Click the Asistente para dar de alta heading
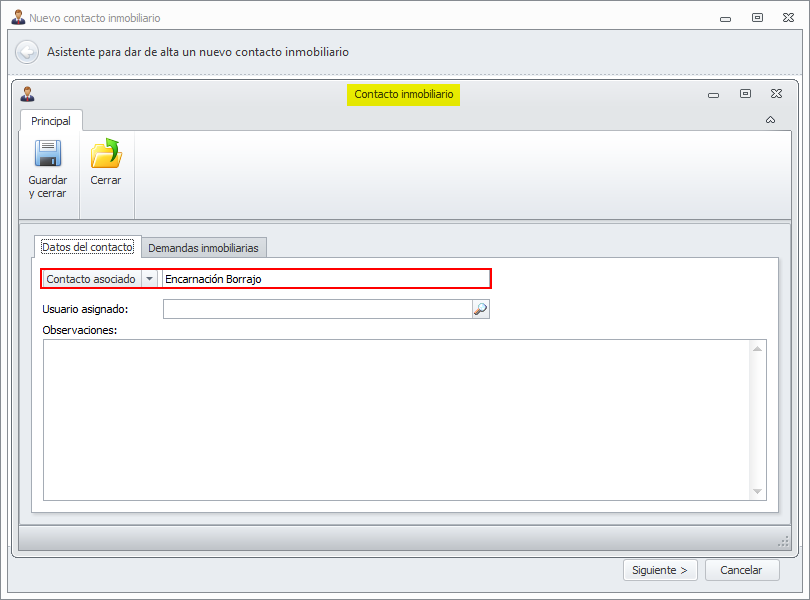The height and width of the screenshot is (600, 810). click(x=198, y=52)
